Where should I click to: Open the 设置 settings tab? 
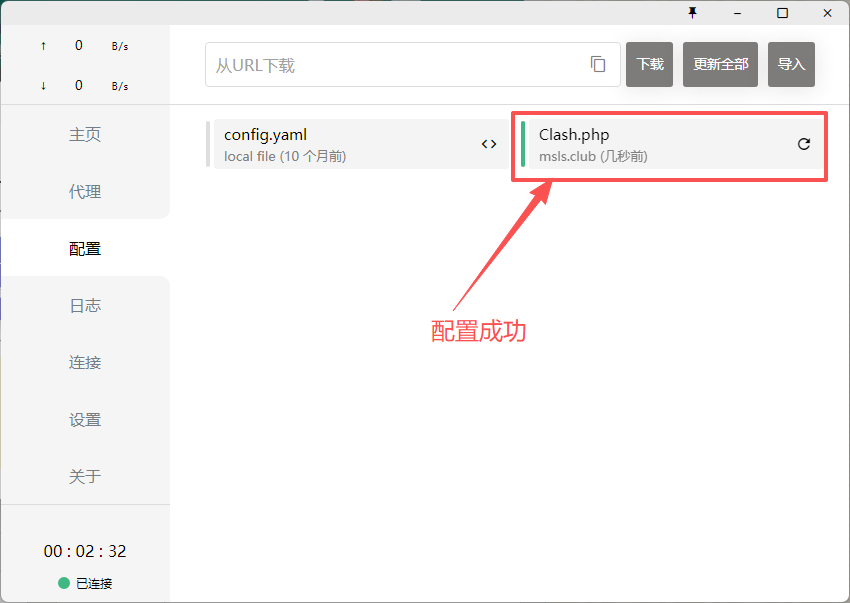coord(85,420)
